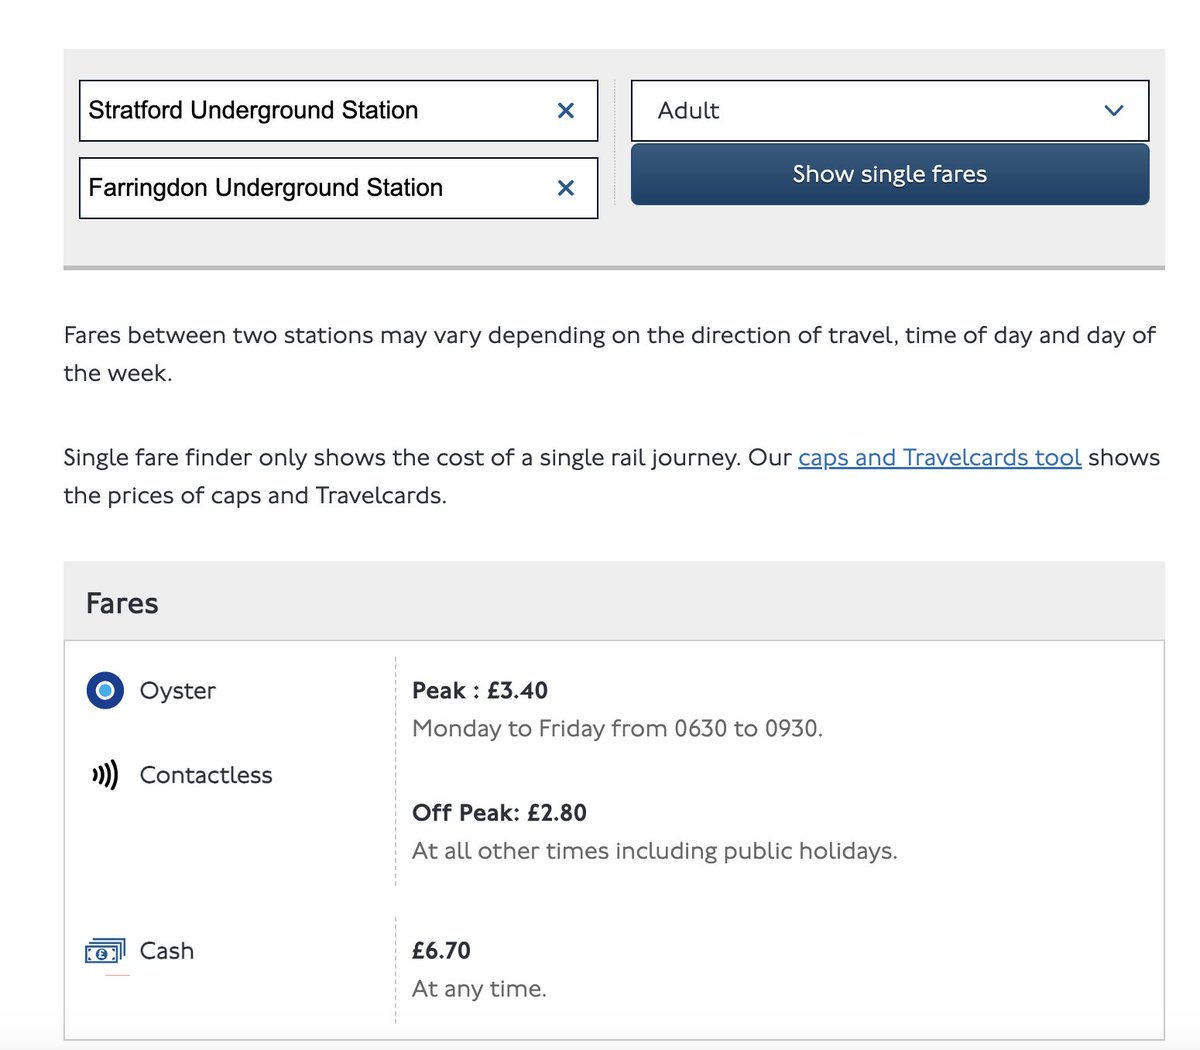Image resolution: width=1200 pixels, height=1050 pixels.
Task: Click Show single fares button
Action: [890, 174]
